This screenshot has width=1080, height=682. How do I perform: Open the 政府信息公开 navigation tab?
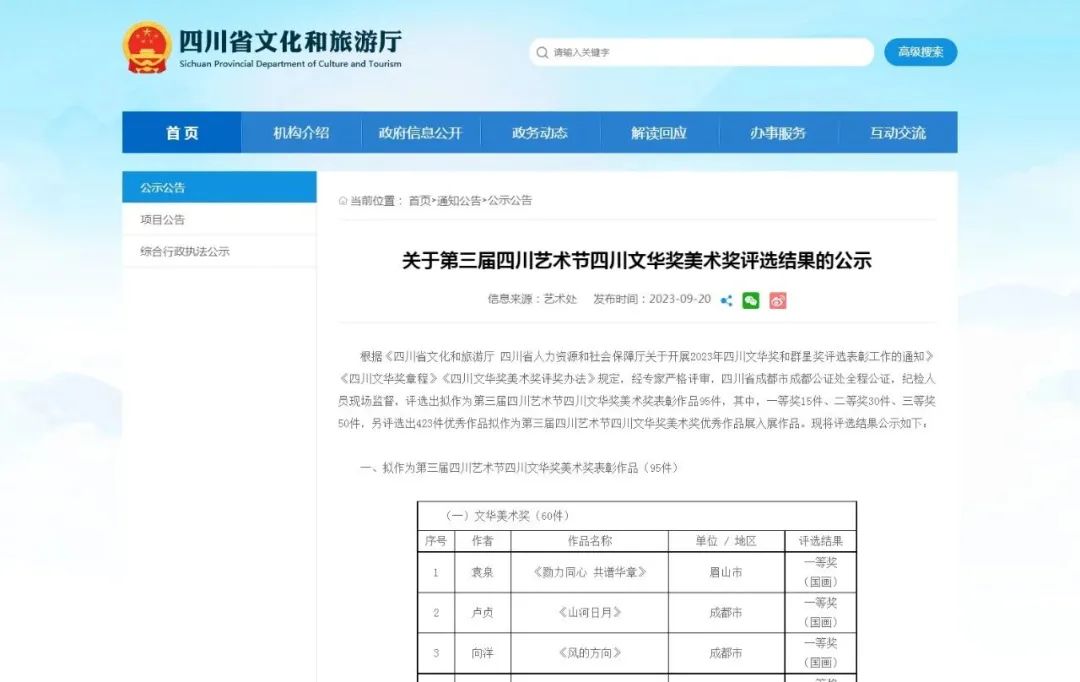click(x=420, y=132)
